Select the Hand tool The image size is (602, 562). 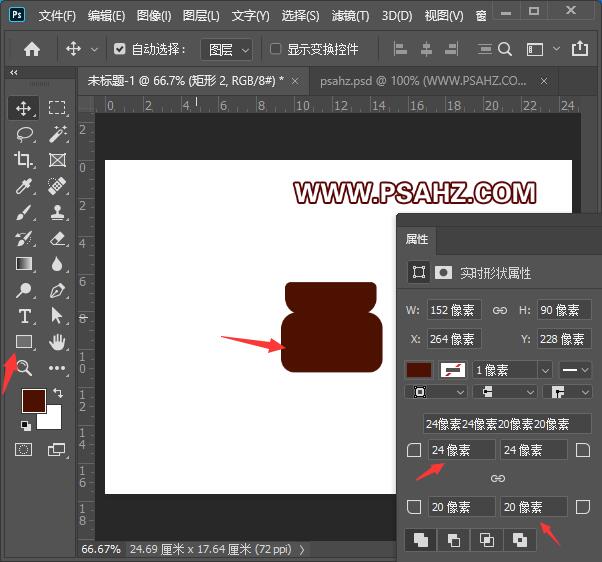(58, 342)
